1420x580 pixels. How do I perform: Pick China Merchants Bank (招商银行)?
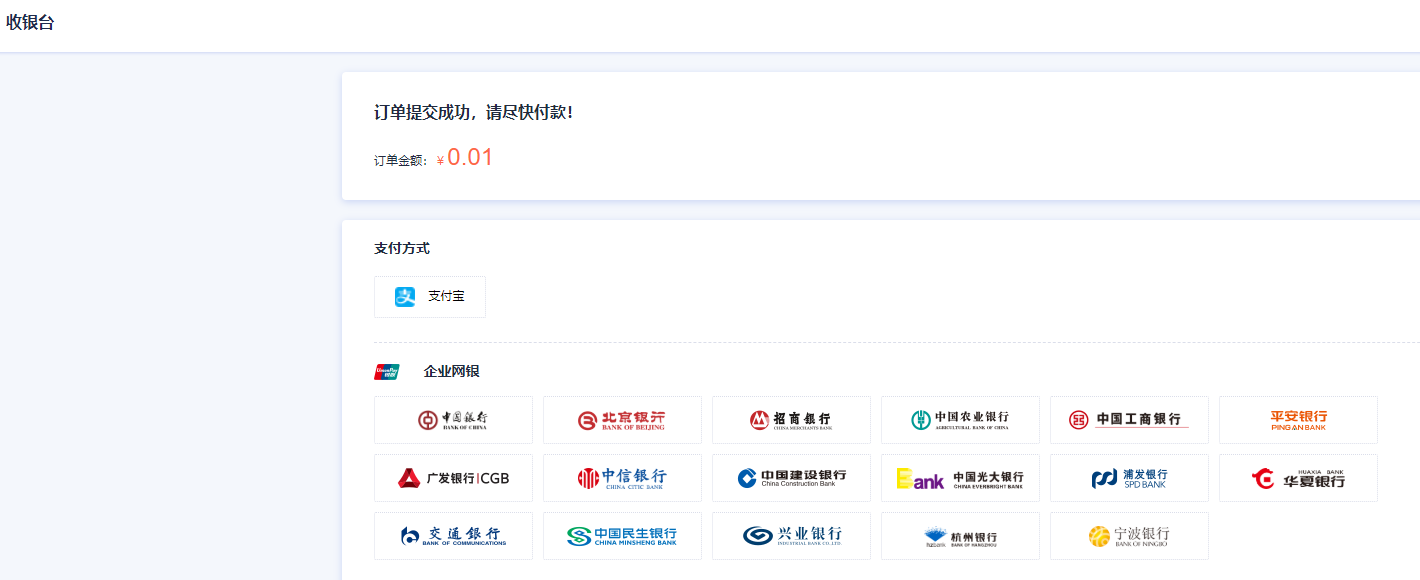(x=791, y=420)
